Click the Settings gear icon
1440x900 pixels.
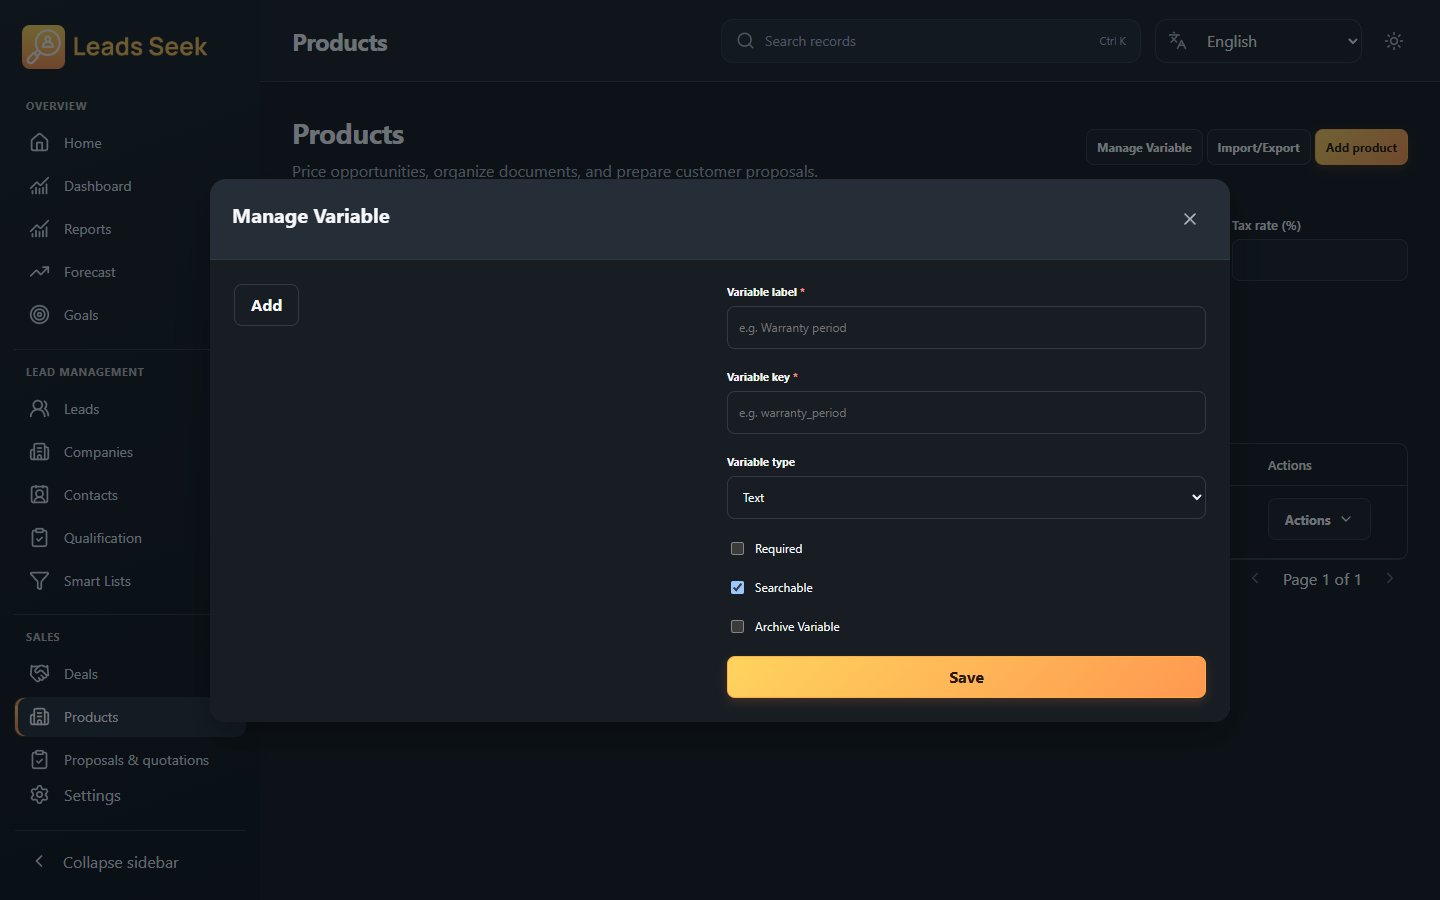[39, 795]
